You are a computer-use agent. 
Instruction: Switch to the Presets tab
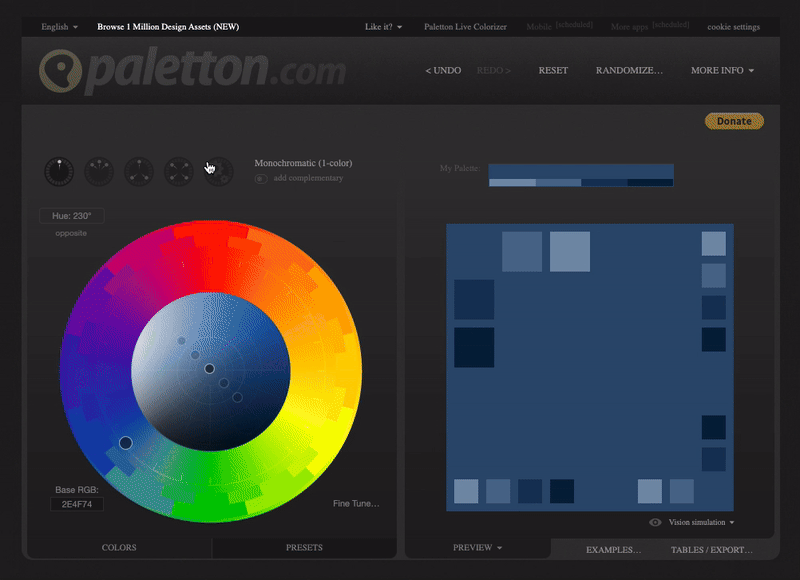pos(304,547)
